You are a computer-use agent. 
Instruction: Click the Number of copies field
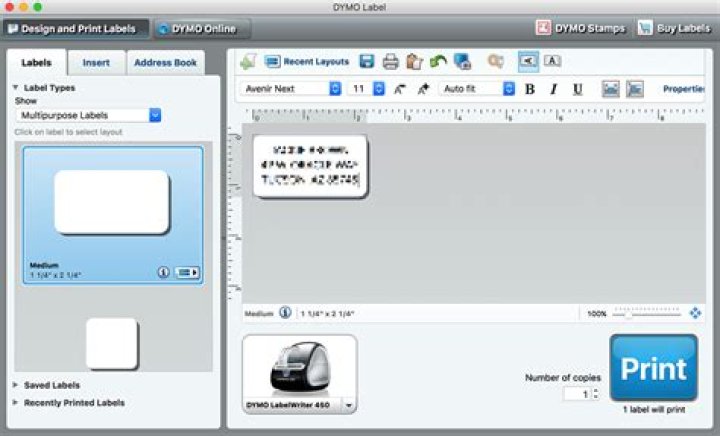pos(577,394)
